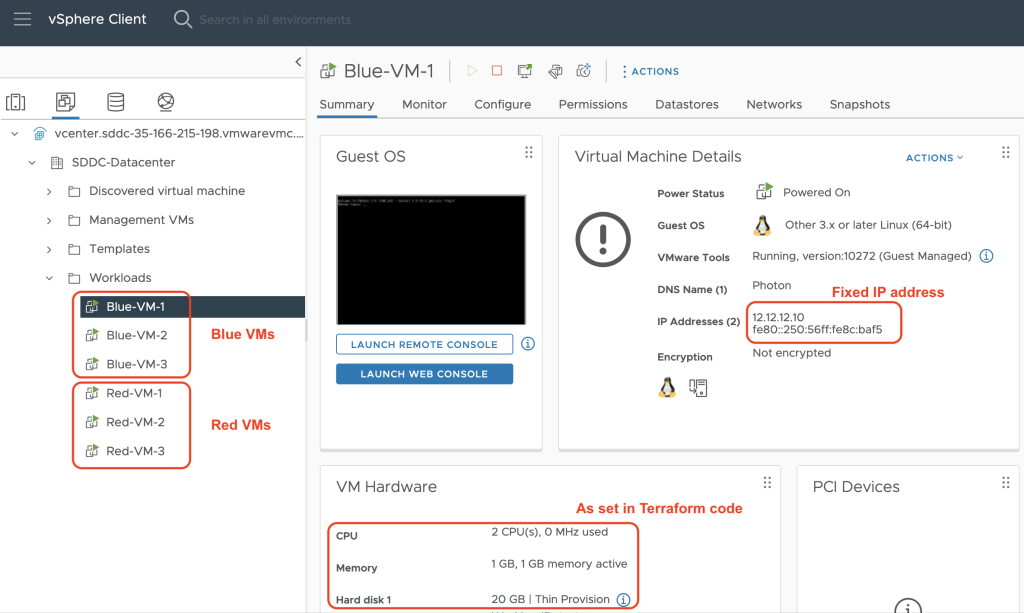Image resolution: width=1024 pixels, height=613 pixels.
Task: Switch to VMs and Templates view icon
Action: (x=65, y=102)
